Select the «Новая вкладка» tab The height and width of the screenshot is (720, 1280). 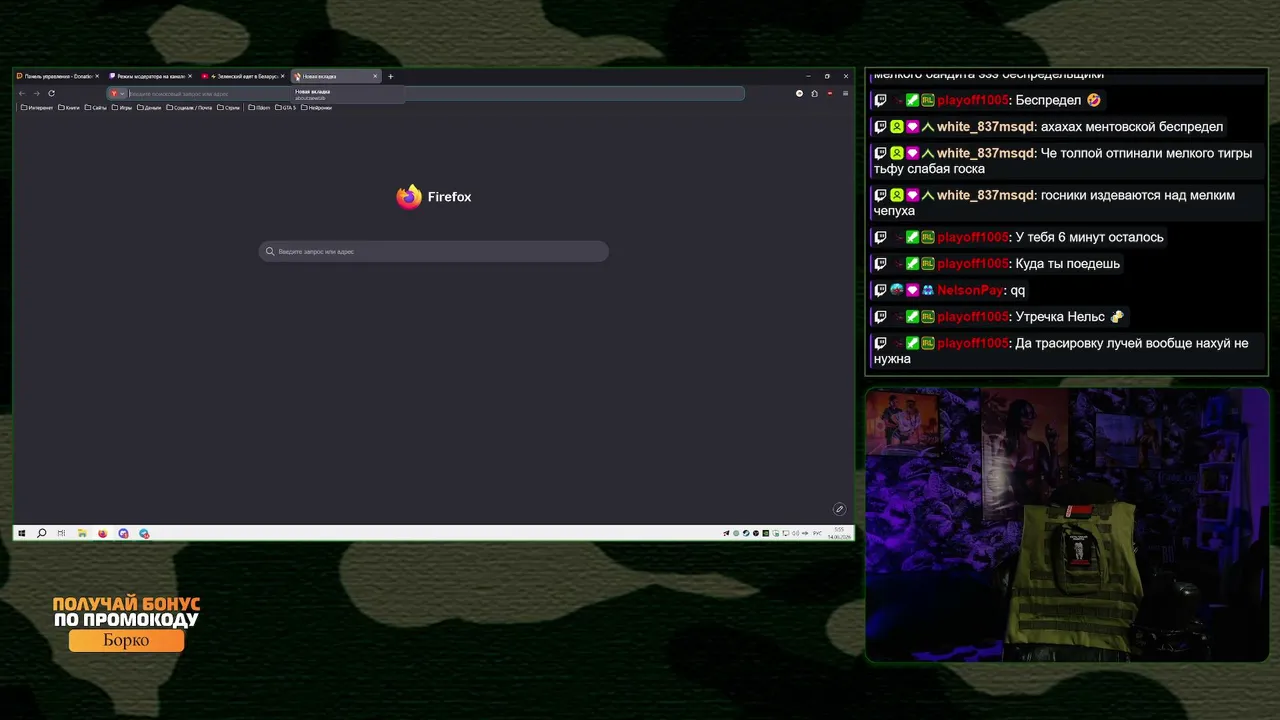[x=335, y=76]
